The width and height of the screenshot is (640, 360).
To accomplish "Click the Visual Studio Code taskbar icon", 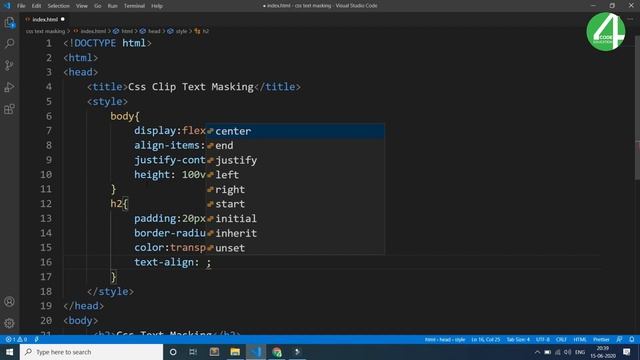I will (256, 352).
